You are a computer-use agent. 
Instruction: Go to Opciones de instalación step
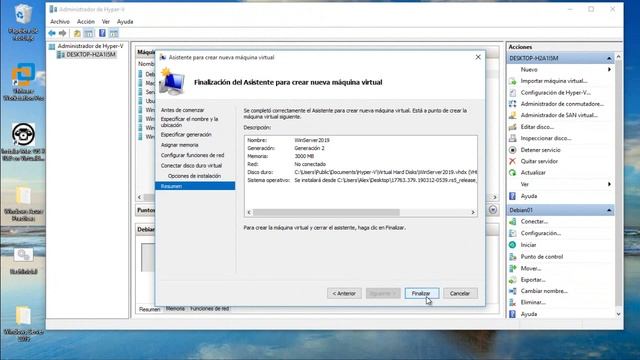coord(194,176)
